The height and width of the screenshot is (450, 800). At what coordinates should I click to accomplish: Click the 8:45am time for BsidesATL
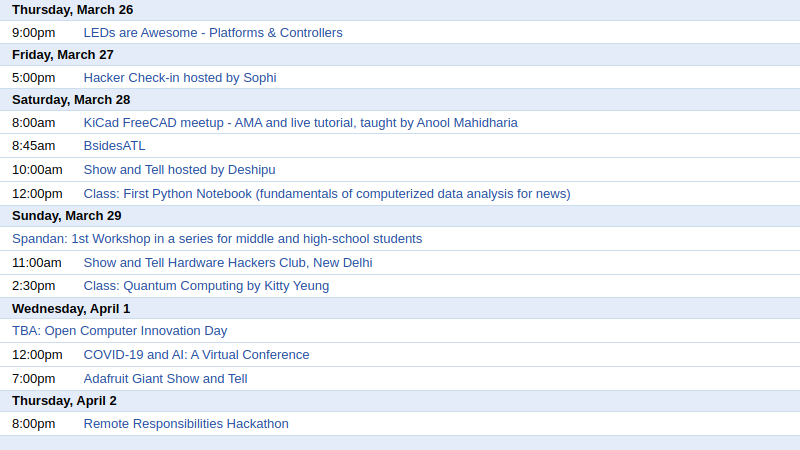[34, 146]
